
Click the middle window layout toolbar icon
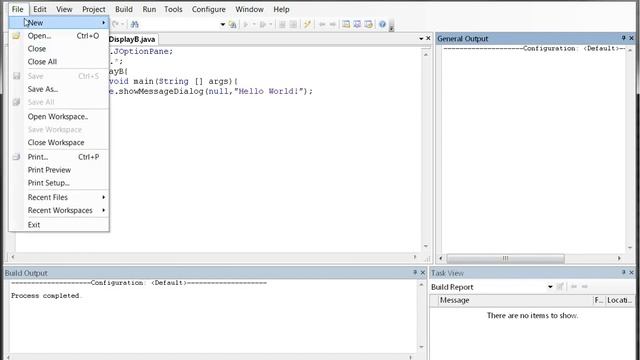pos(357,24)
